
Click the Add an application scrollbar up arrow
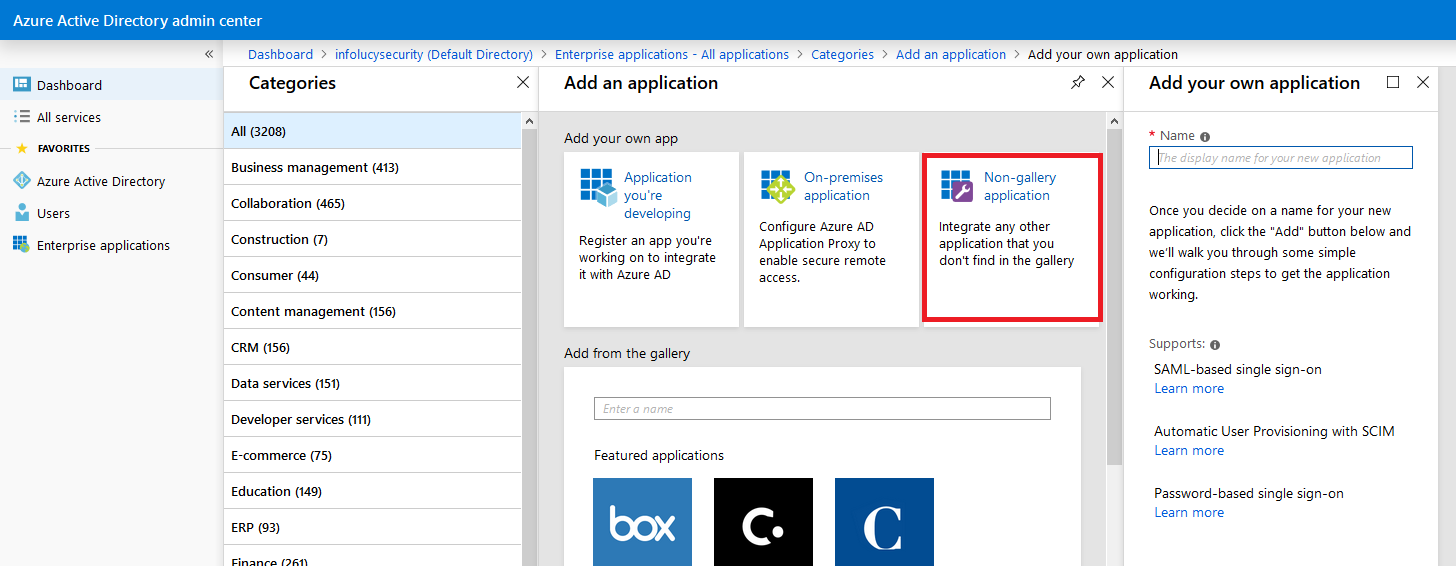[x=1114, y=121]
